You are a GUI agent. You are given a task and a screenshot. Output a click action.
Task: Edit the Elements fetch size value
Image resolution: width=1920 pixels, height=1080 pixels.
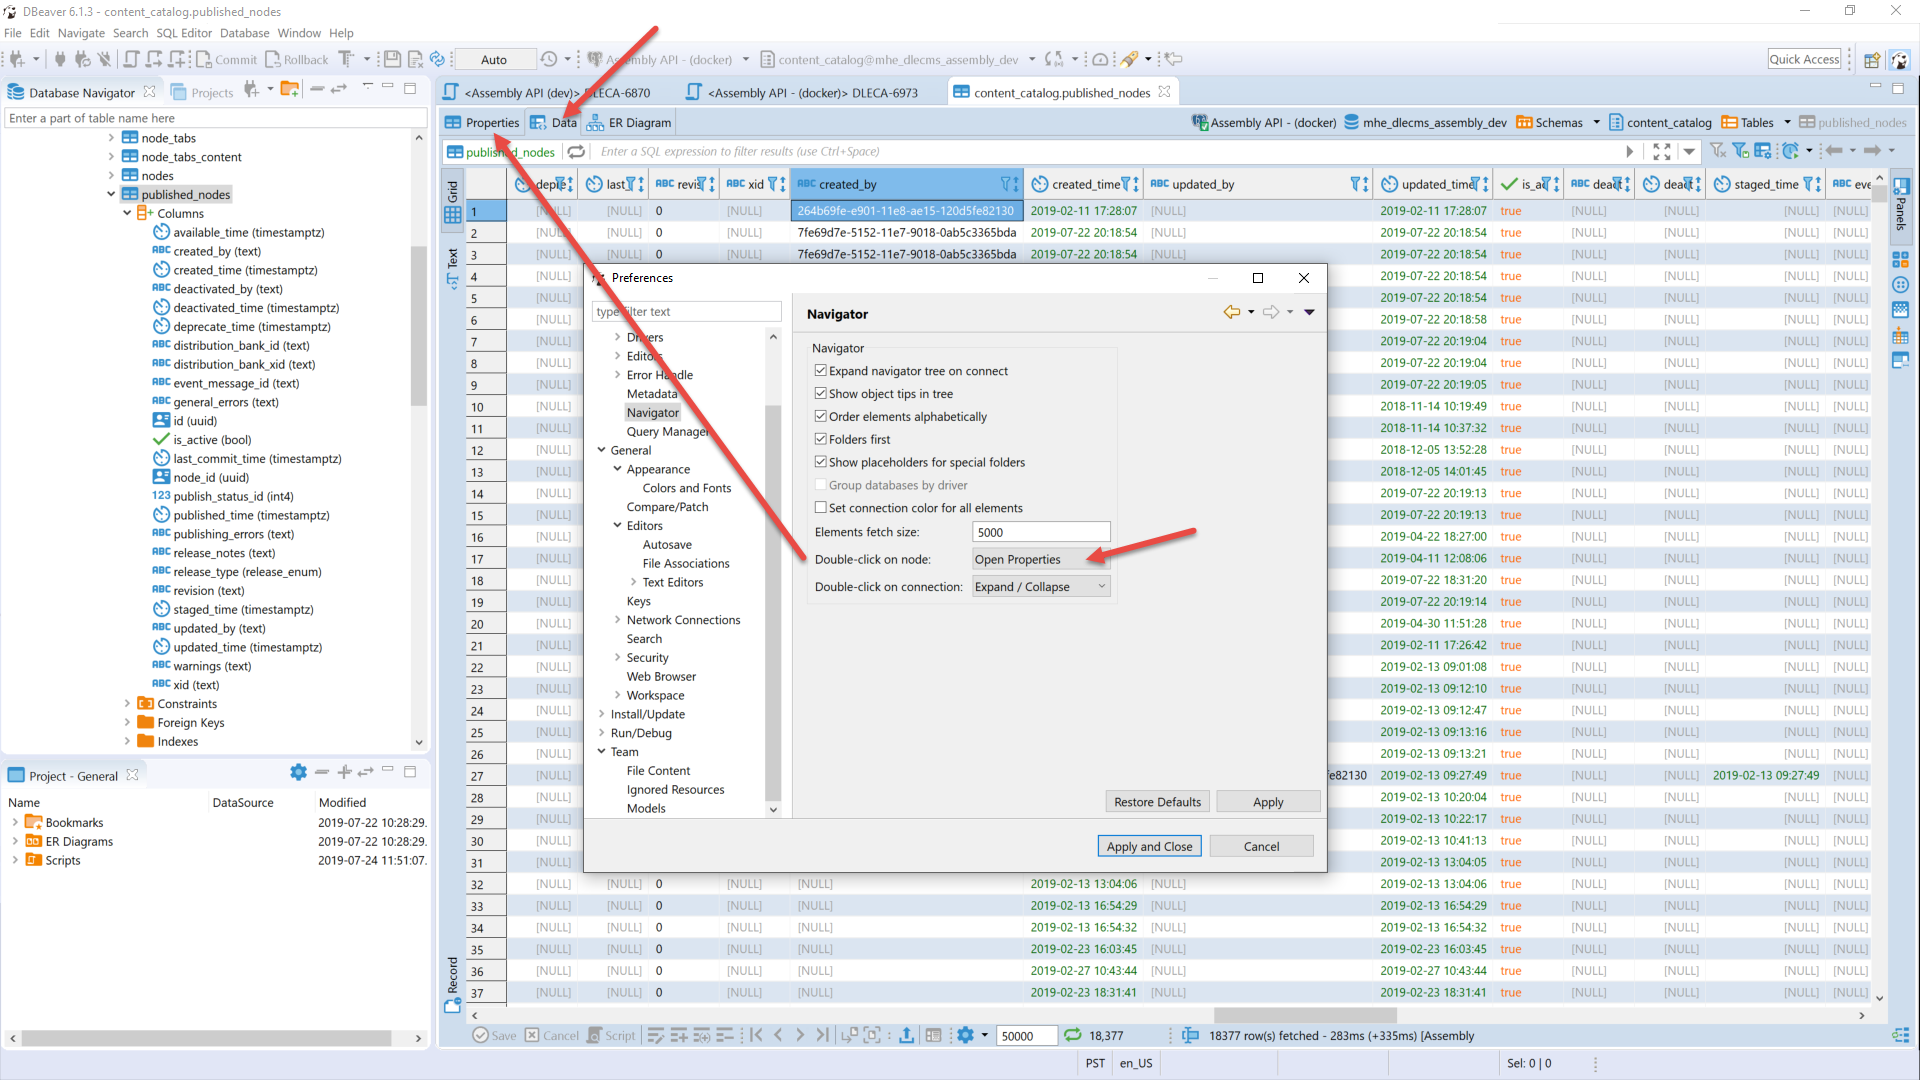[1040, 532]
